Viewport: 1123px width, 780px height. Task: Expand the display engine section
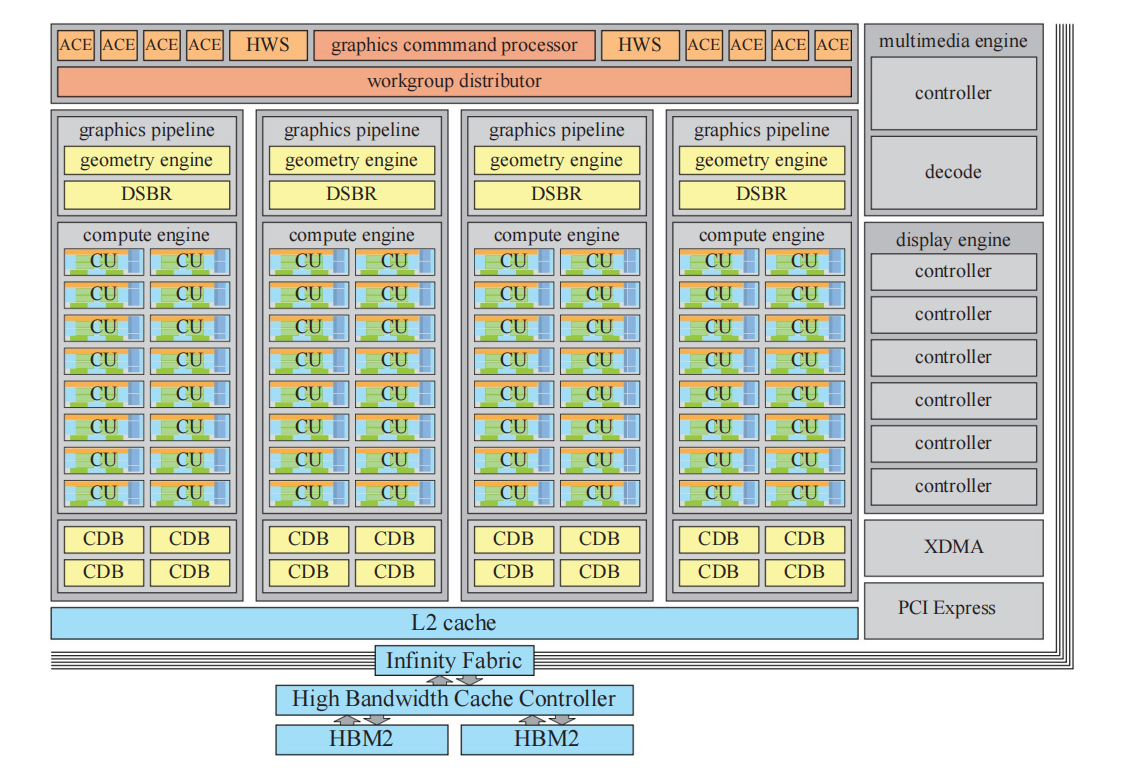coord(952,239)
